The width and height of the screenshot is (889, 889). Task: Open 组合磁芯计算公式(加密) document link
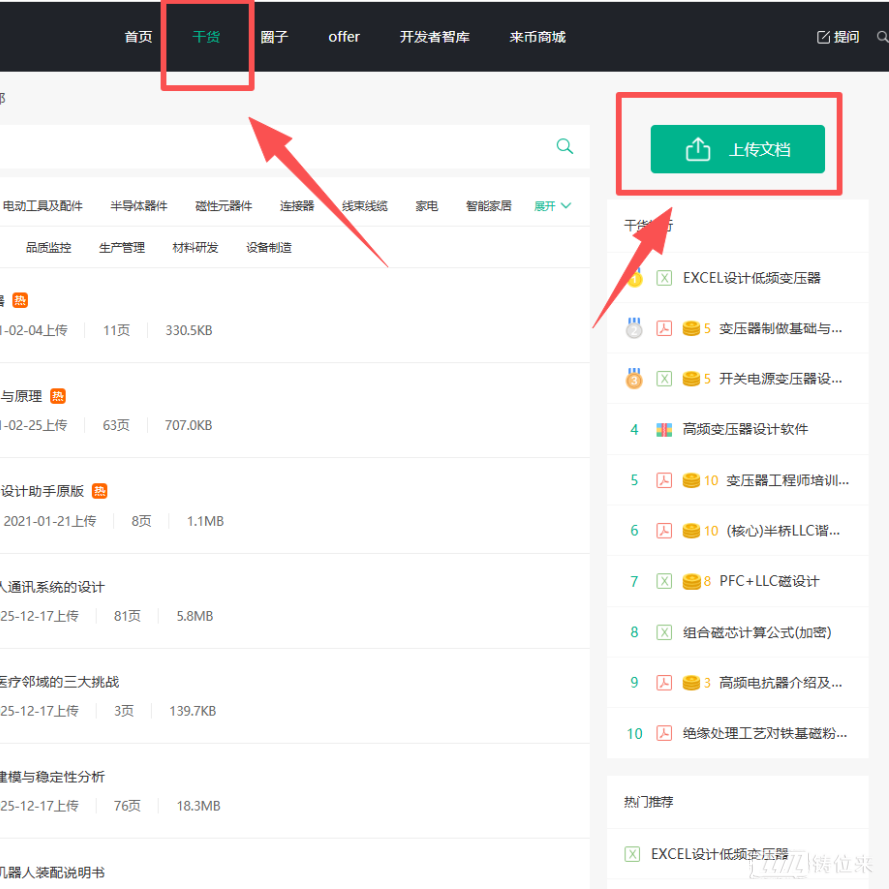coord(757,632)
